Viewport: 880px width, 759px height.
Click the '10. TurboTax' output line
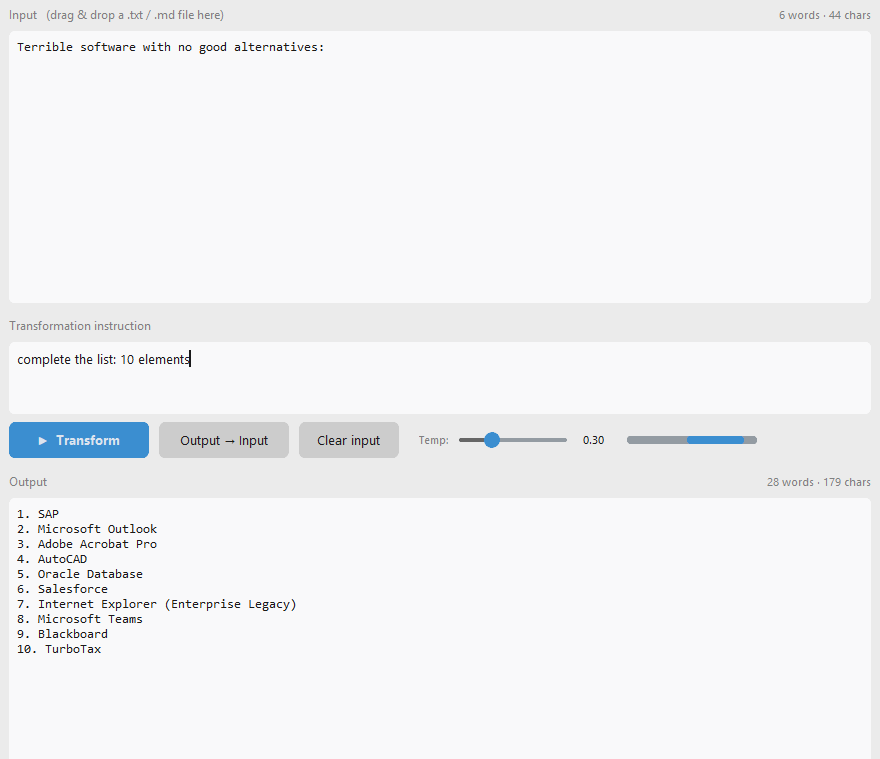click(x=59, y=649)
